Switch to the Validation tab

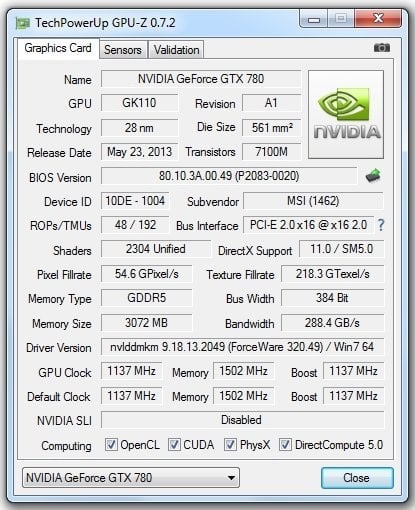pos(176,50)
